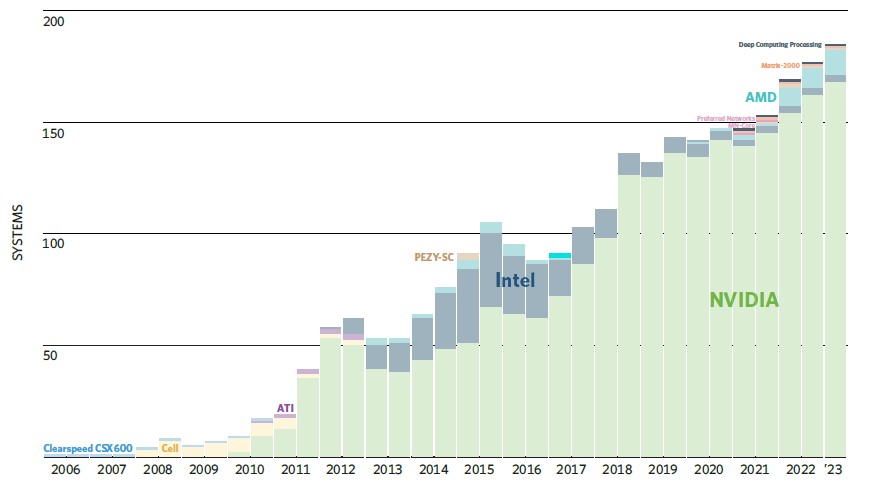Select the 2017 x-axis label
This screenshot has height=491, width=869.
coord(571,469)
